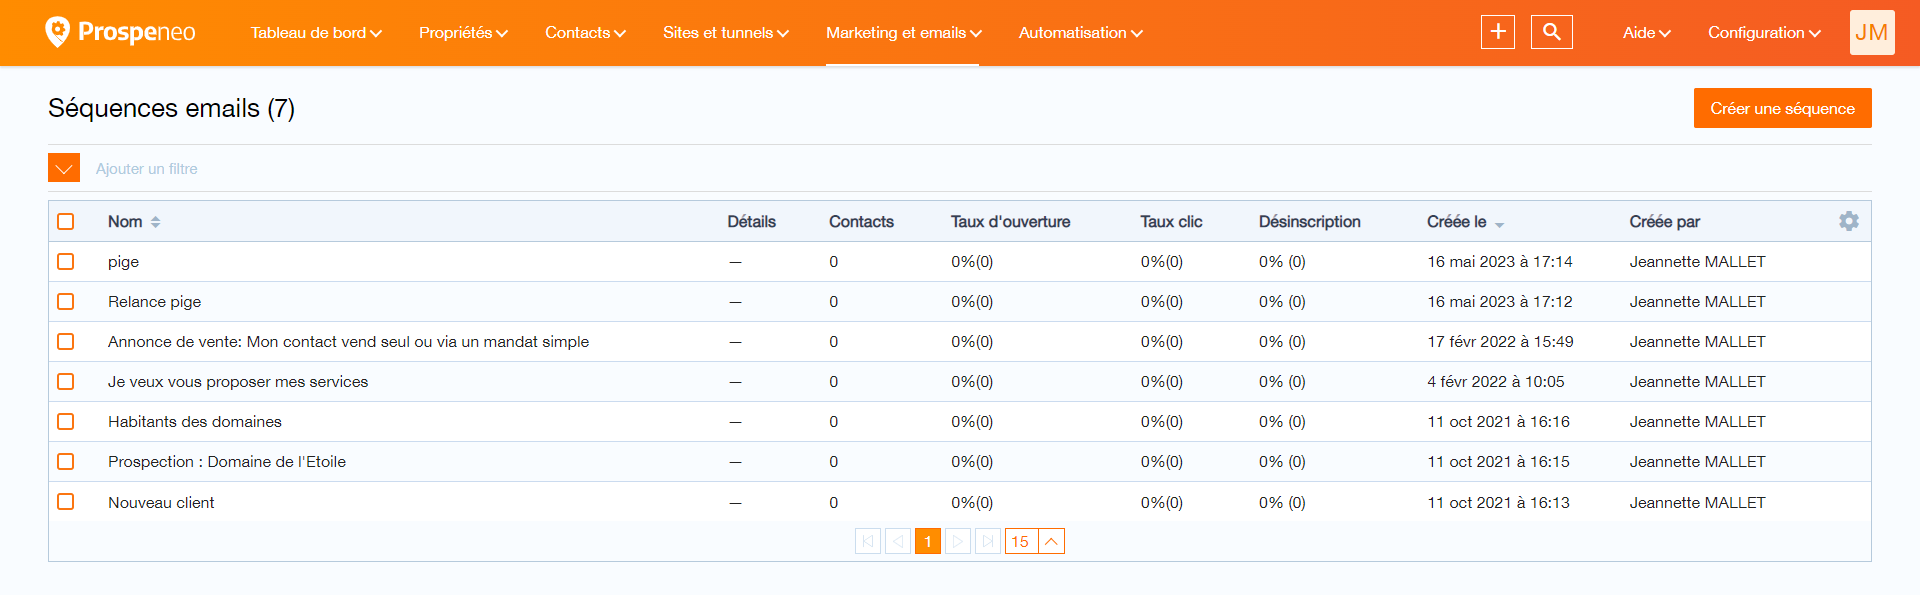Expand the Automatisation menu

click(1080, 33)
